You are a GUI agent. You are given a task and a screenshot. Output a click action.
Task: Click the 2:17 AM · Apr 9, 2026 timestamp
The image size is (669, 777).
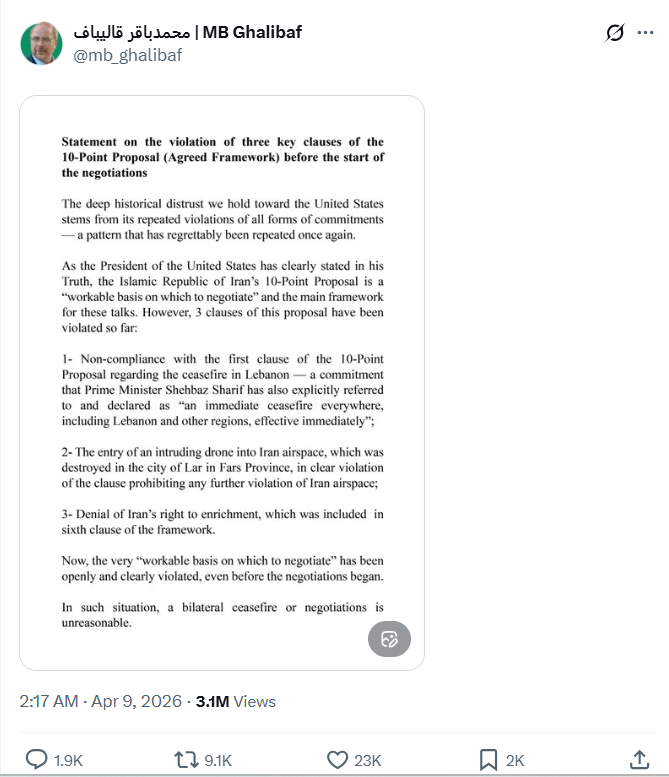(x=98, y=701)
